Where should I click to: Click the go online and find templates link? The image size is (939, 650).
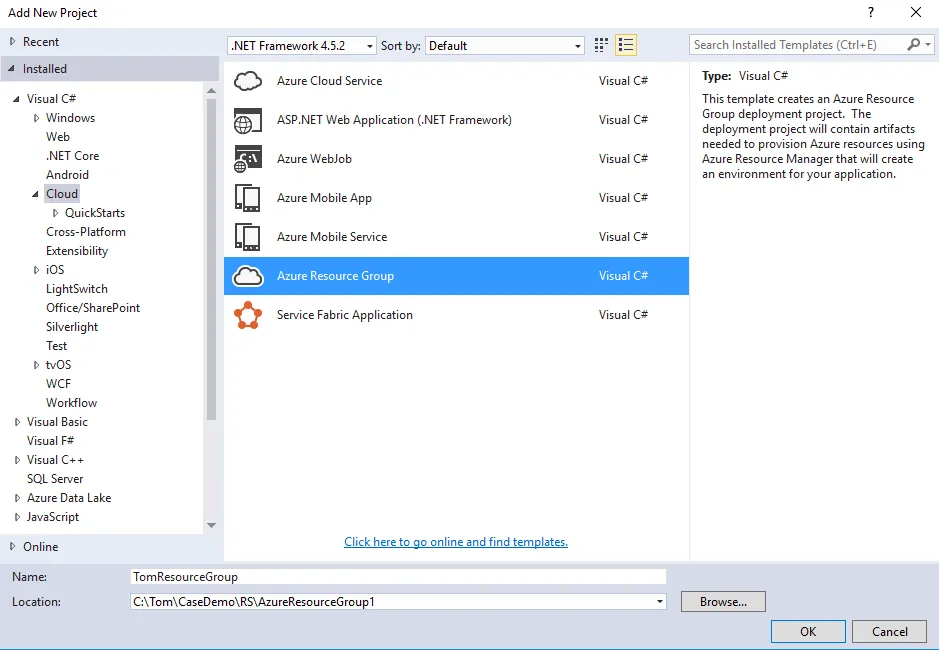point(456,542)
